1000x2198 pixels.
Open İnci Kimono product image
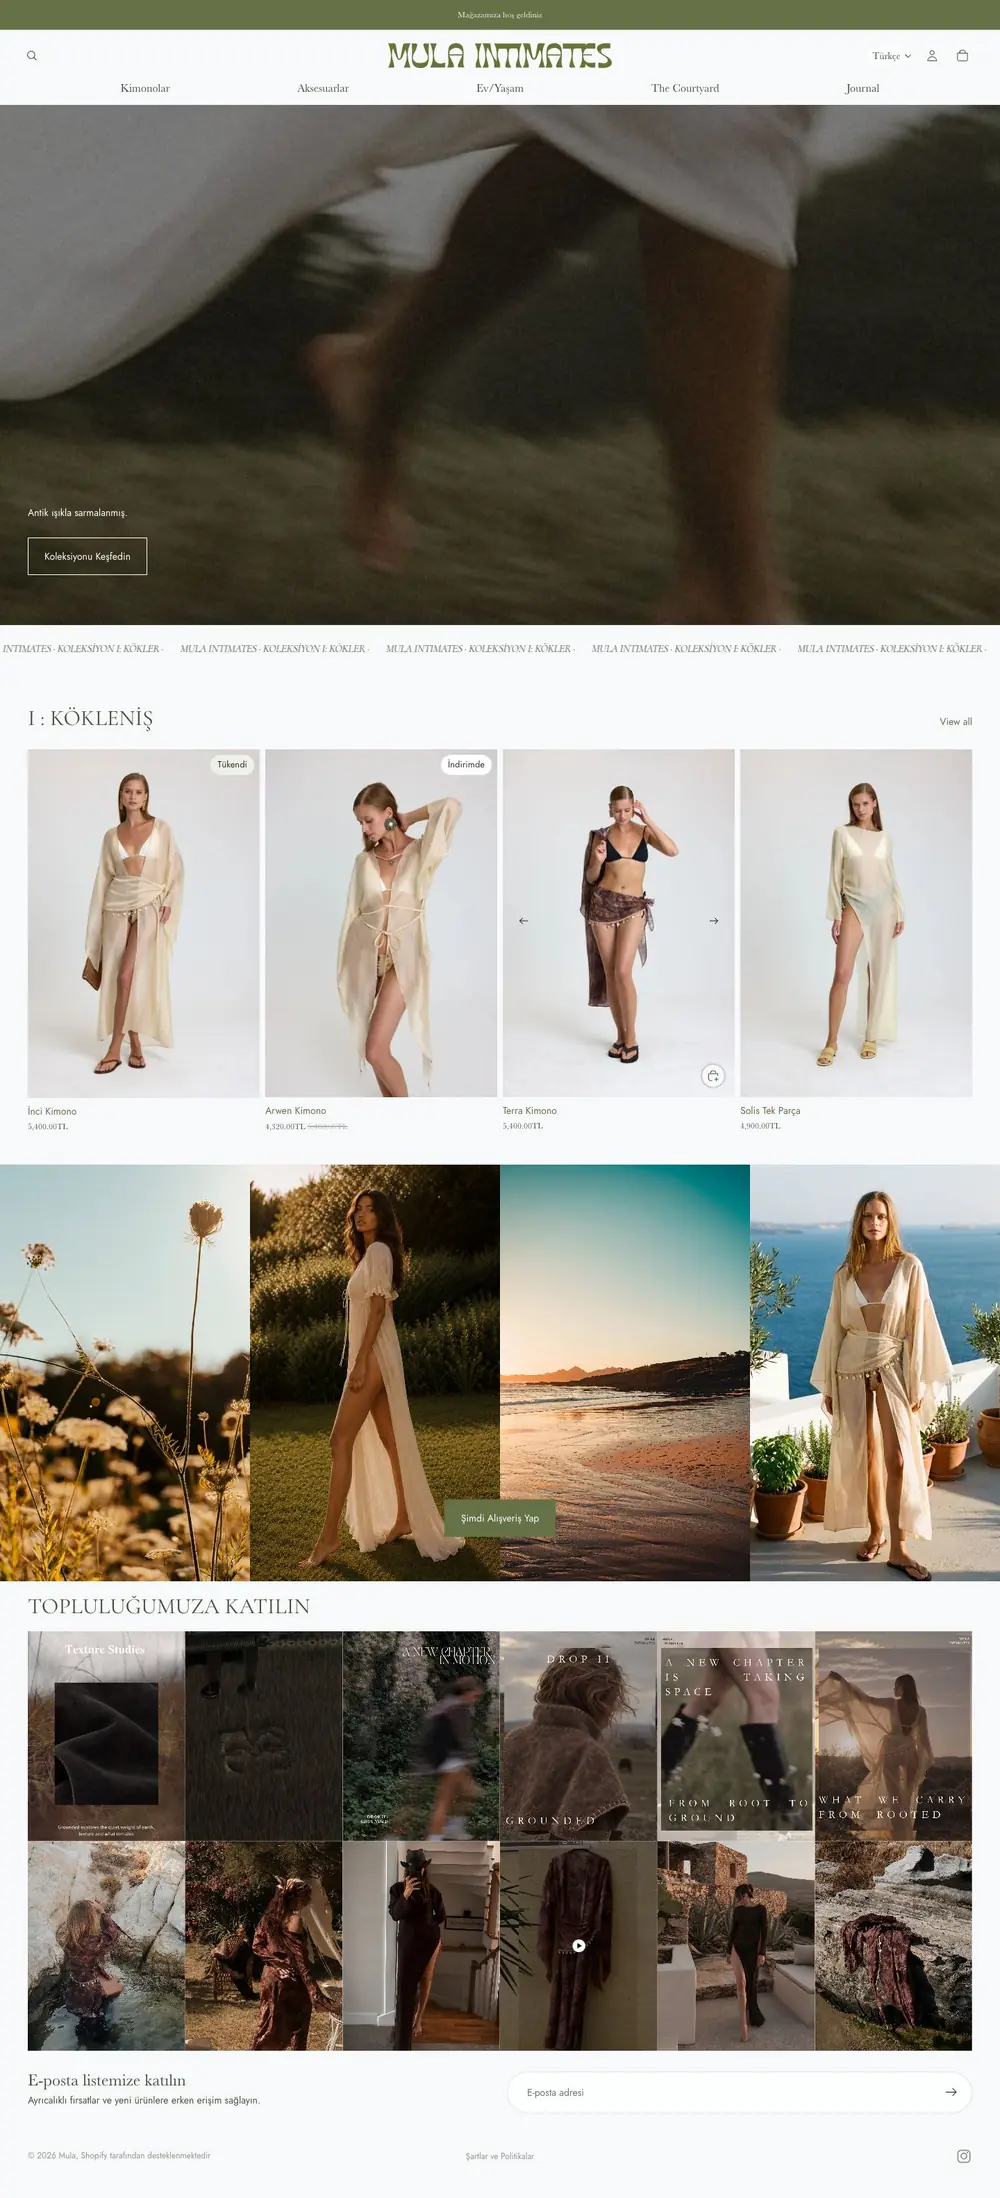coord(144,923)
